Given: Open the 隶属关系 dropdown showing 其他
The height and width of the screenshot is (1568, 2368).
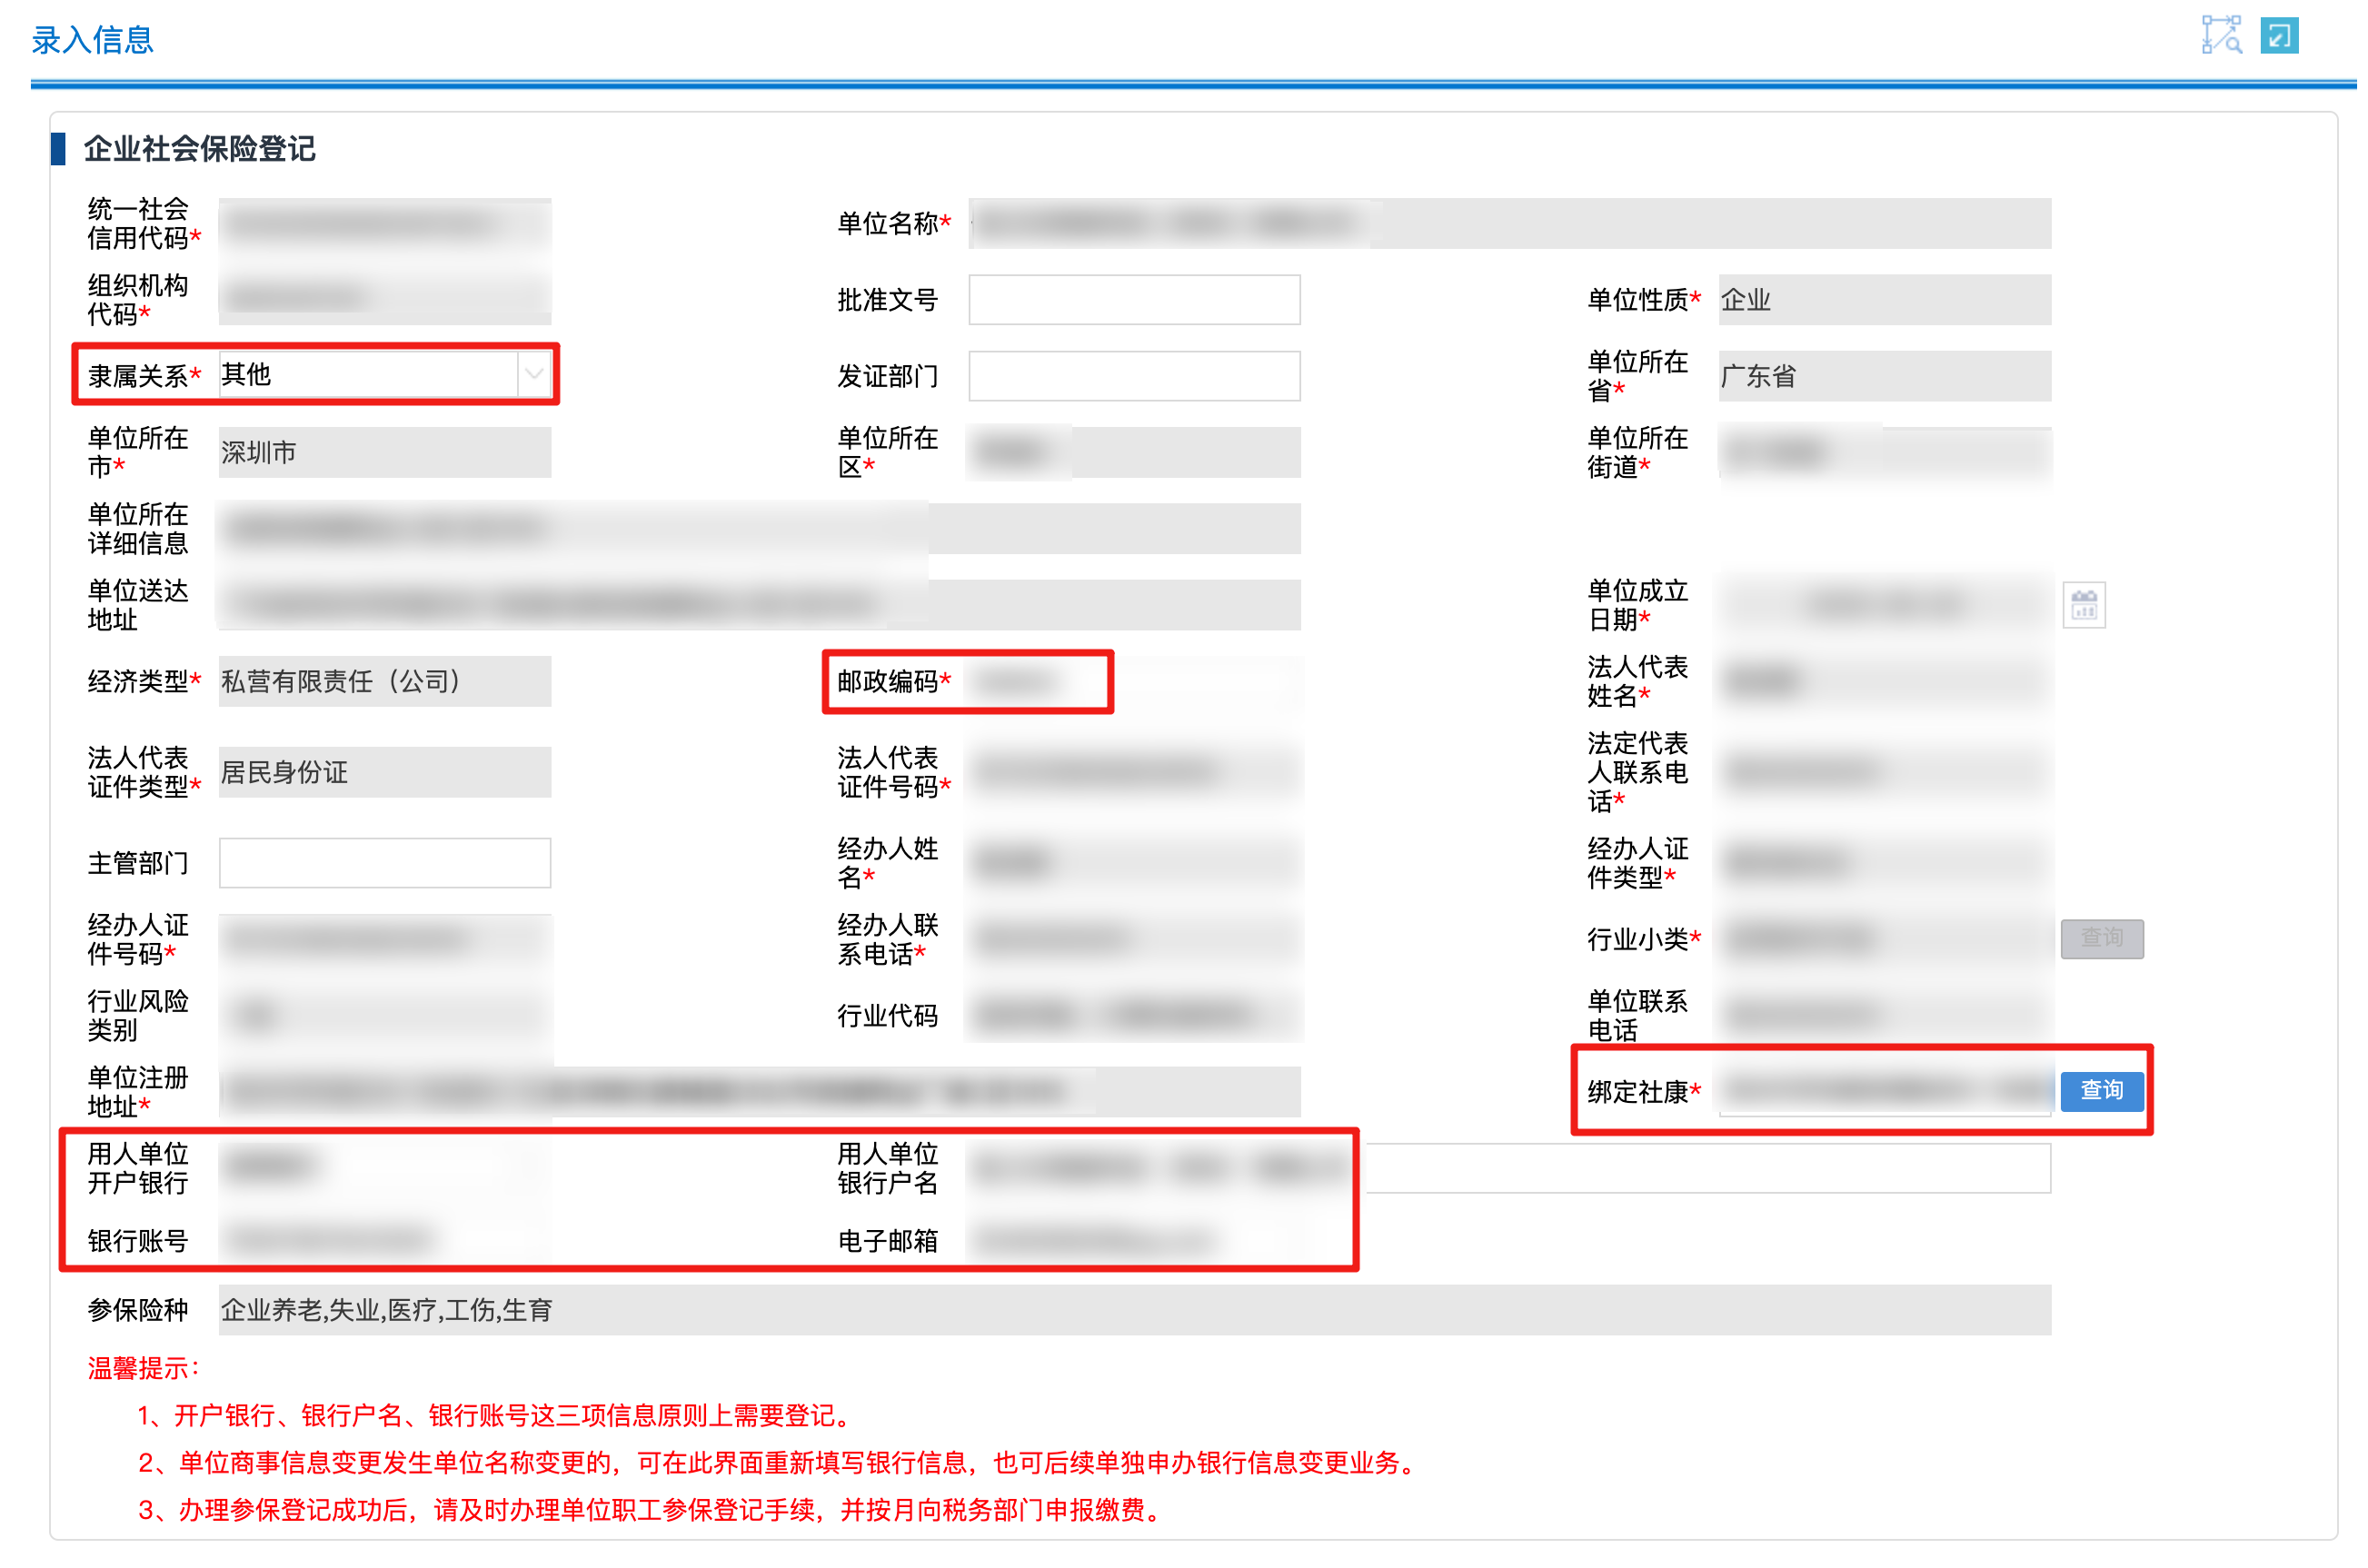Looking at the screenshot, I should click(x=385, y=374).
